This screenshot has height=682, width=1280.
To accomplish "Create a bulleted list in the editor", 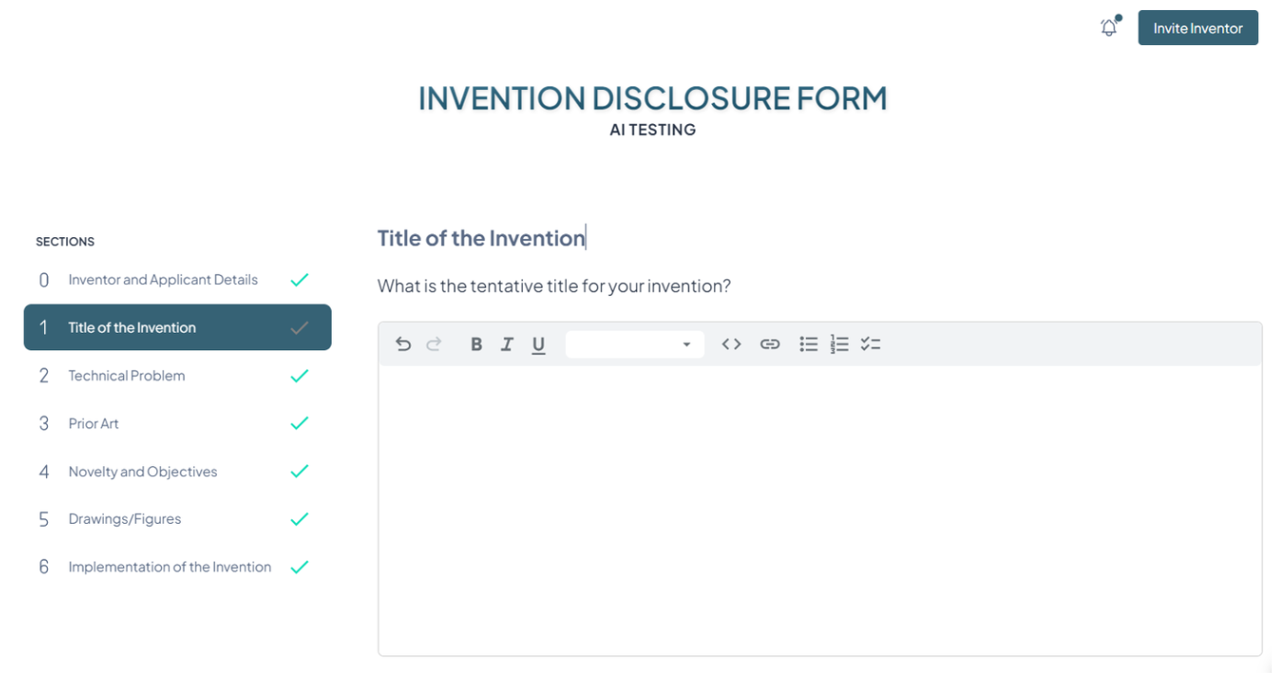I will tap(808, 343).
